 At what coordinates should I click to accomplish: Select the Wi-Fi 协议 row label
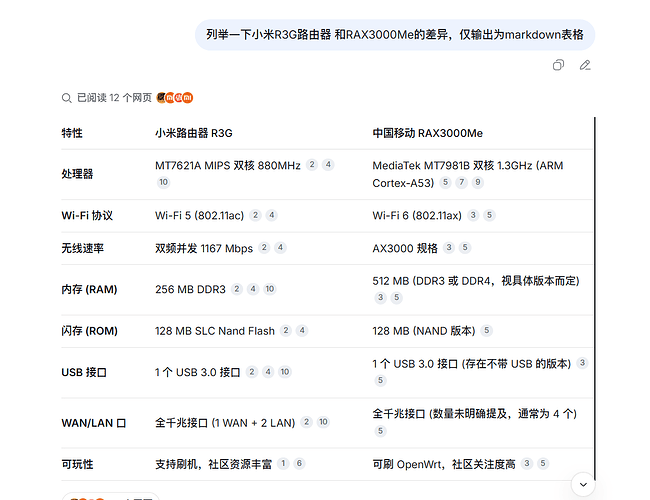87,216
